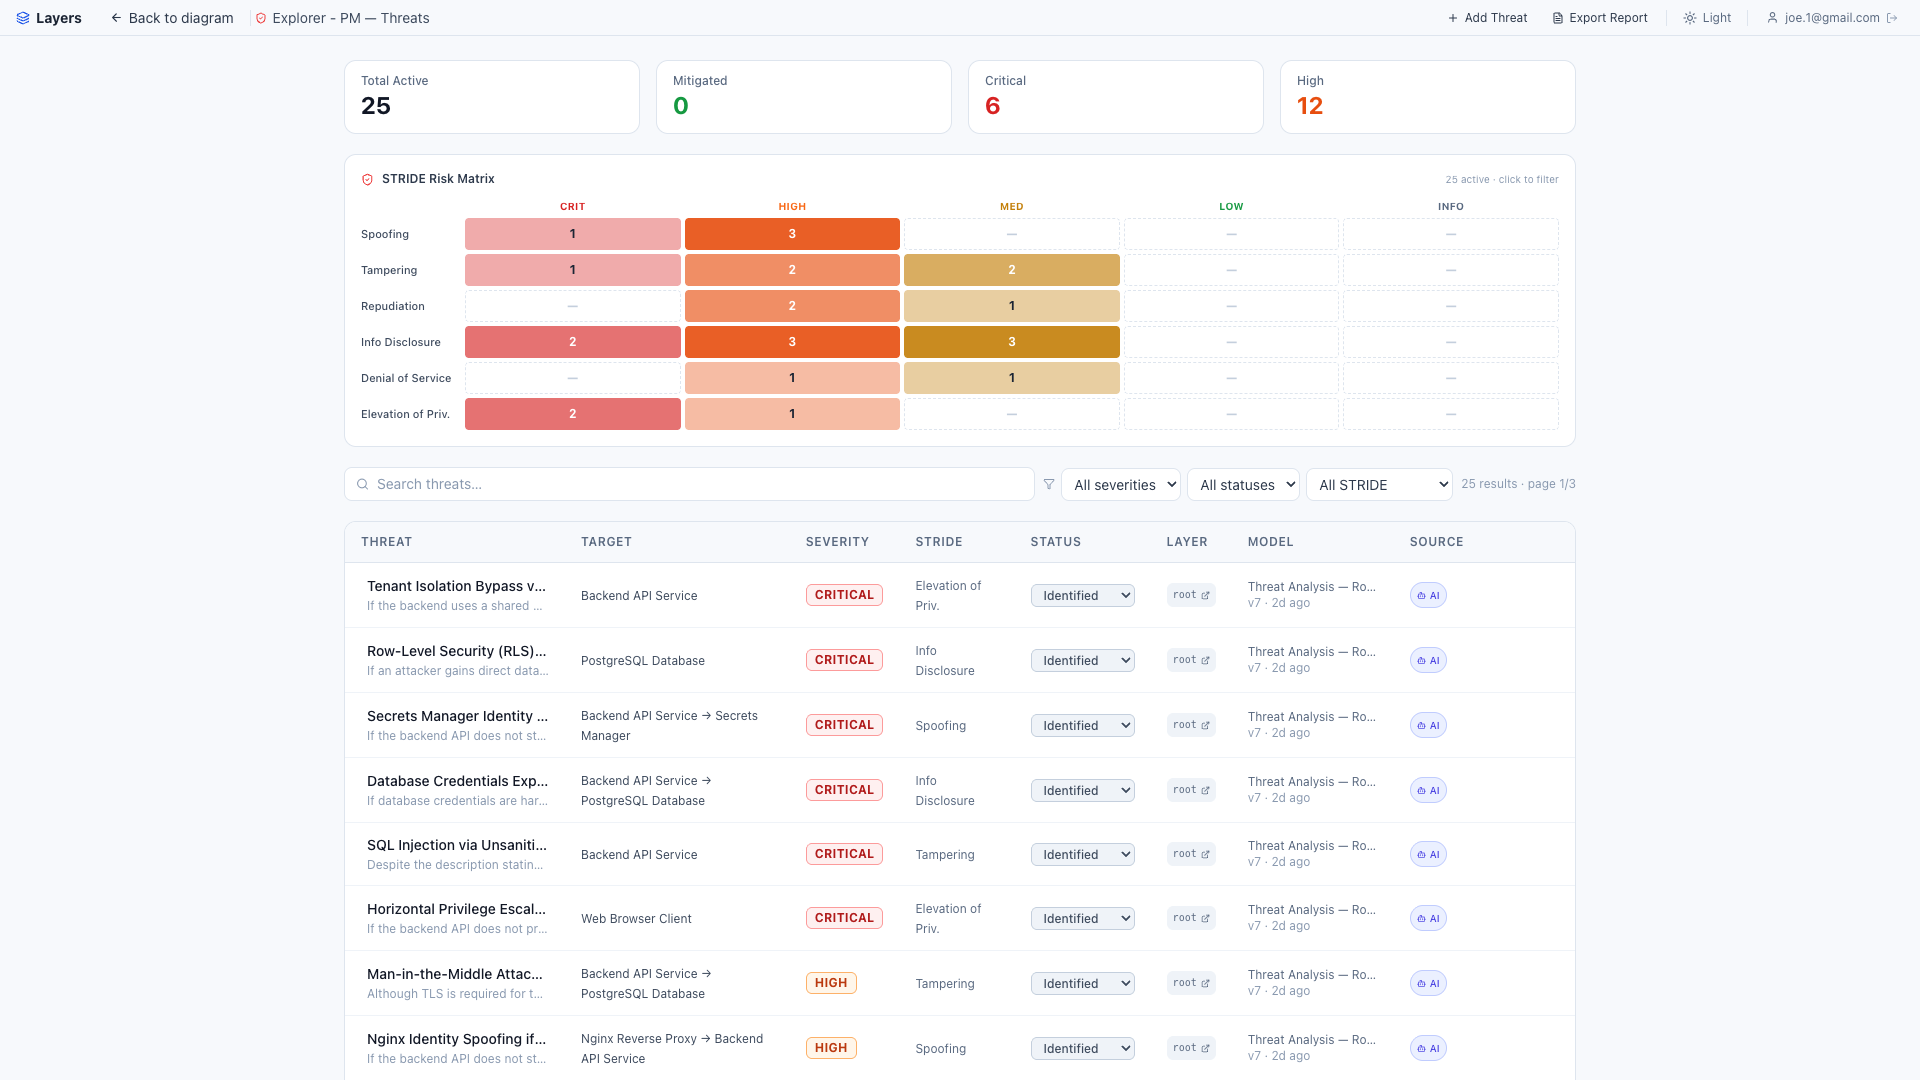The image size is (1920, 1080).
Task: Open the root layer link for Database Credentials threat
Action: 1191,790
